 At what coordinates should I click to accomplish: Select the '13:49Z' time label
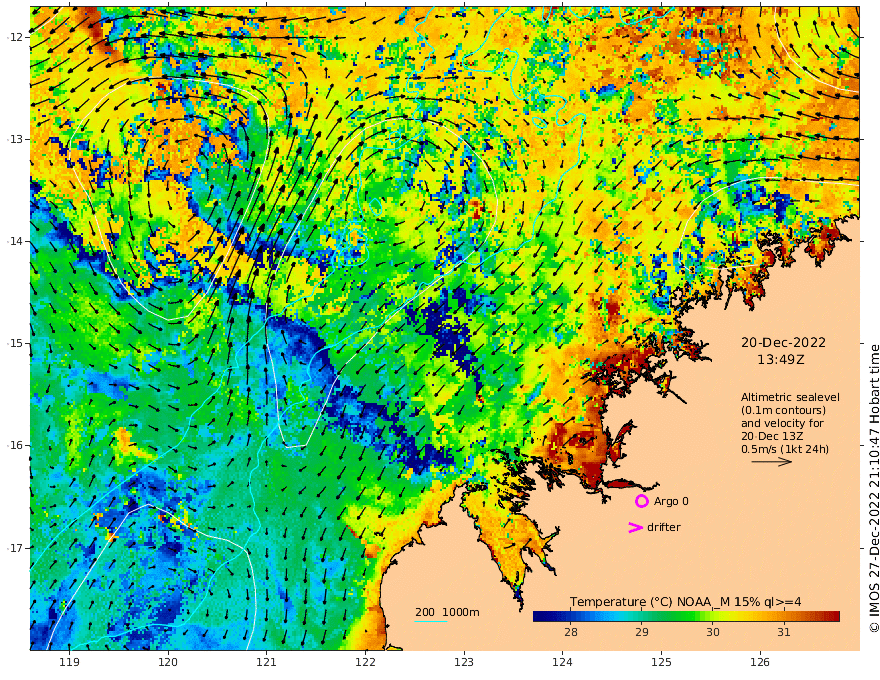[781, 360]
